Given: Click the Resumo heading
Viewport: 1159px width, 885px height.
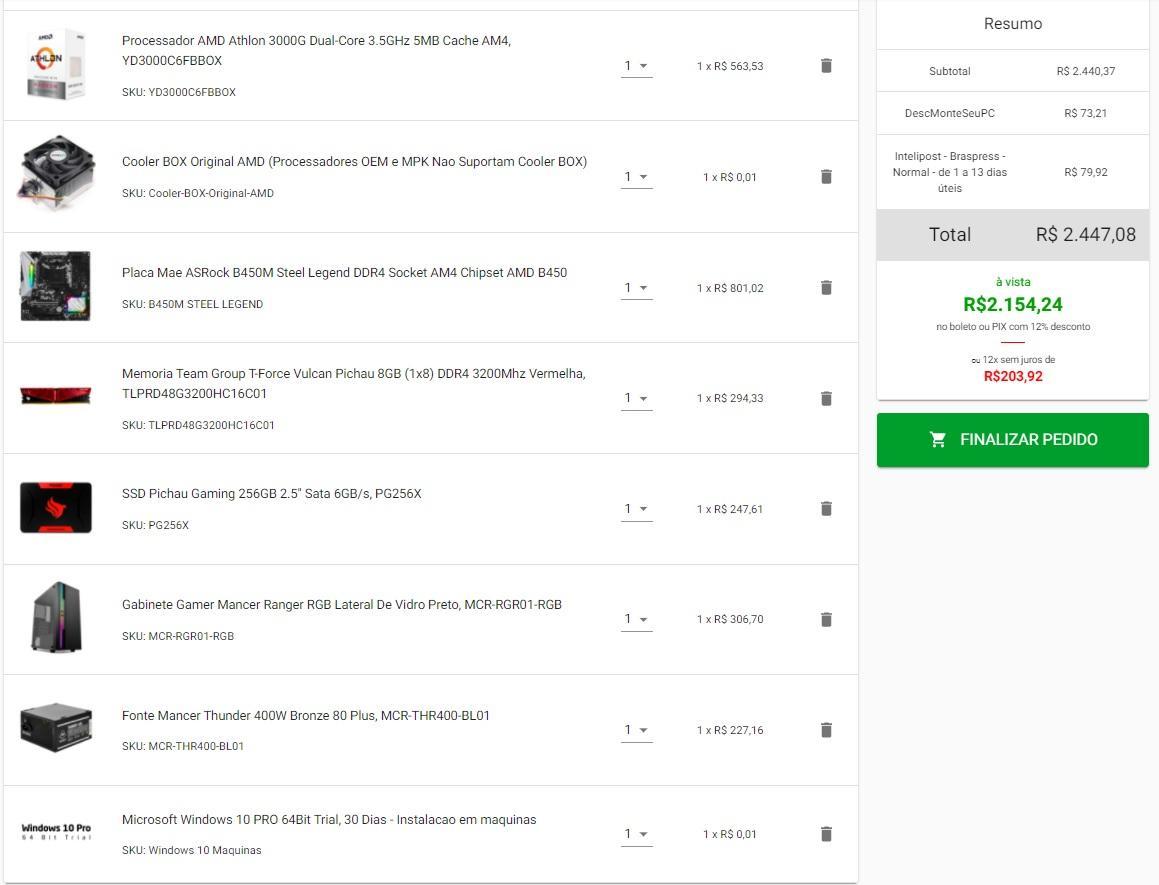Looking at the screenshot, I should pos(1013,24).
